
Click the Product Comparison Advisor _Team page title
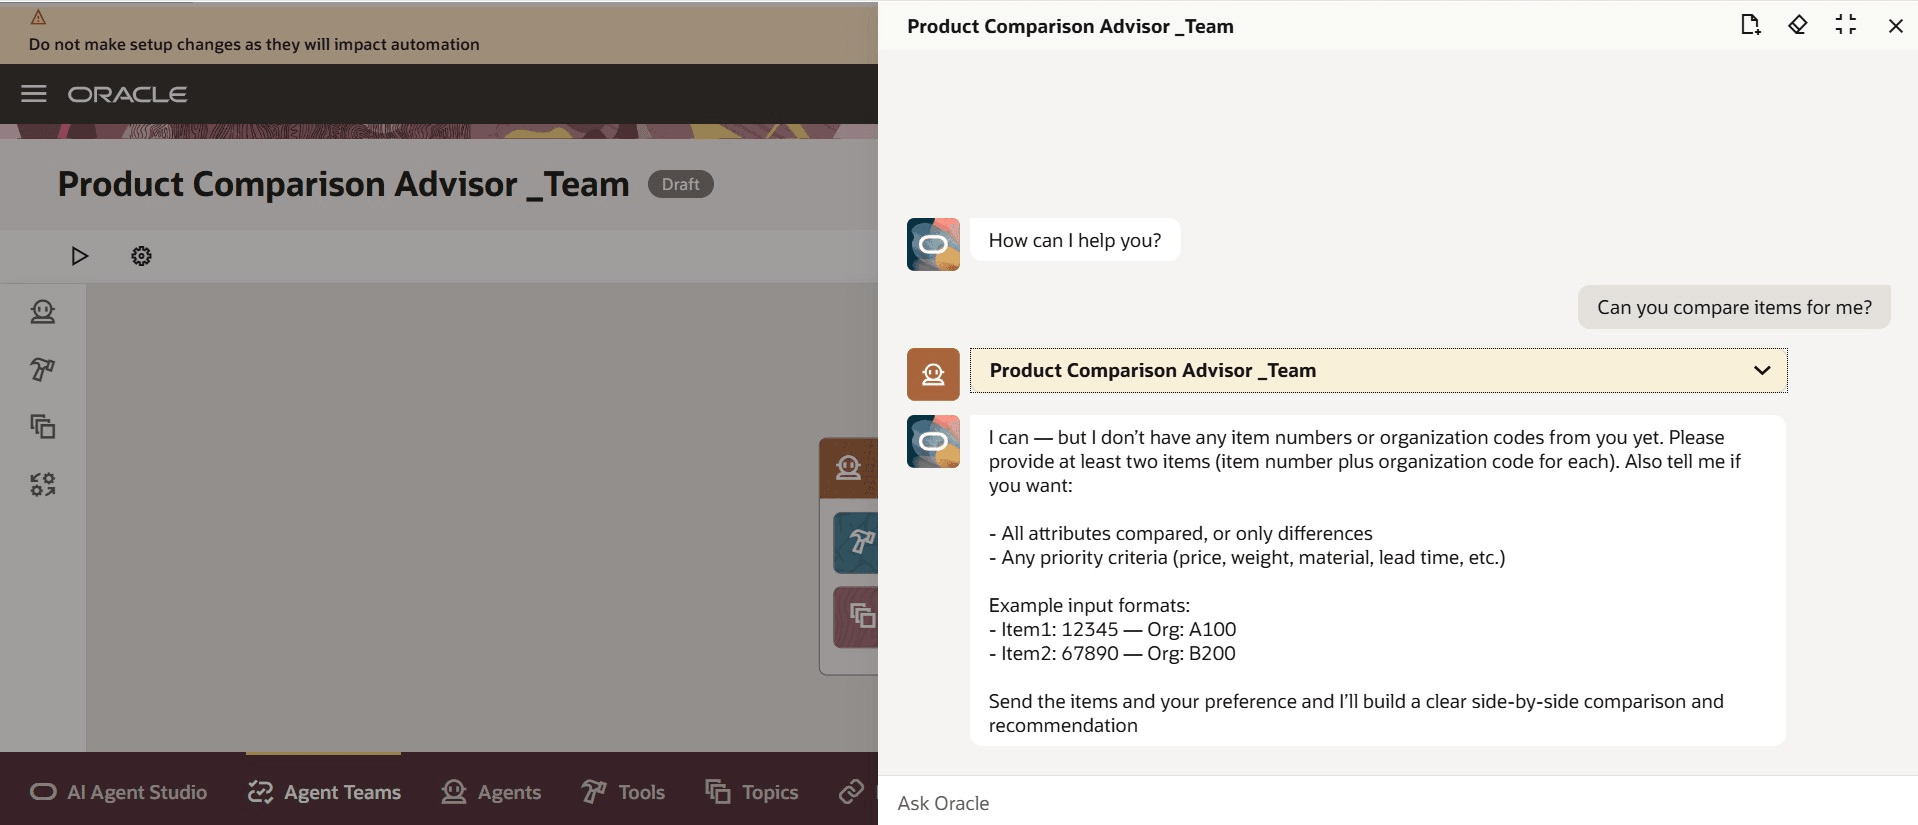343,184
